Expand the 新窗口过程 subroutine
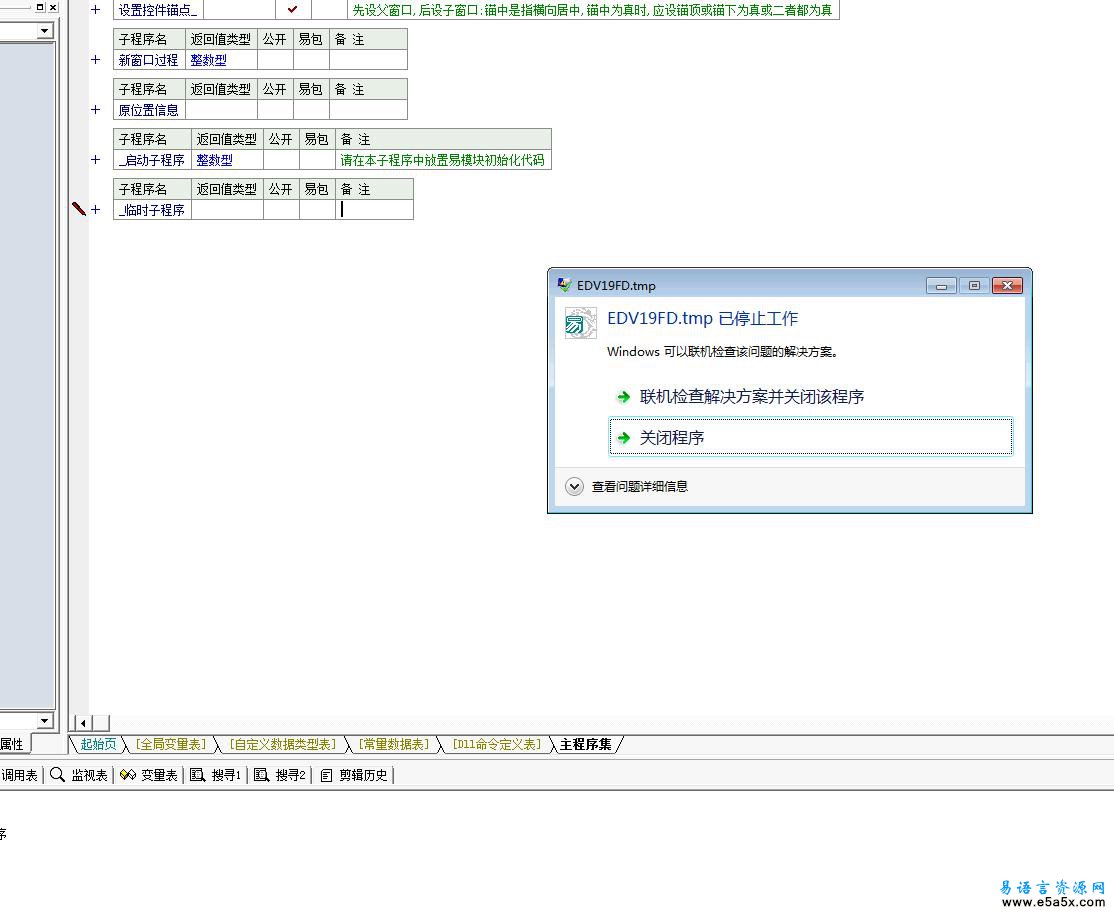Image resolution: width=1114 pixels, height=915 pixels. tap(96, 60)
